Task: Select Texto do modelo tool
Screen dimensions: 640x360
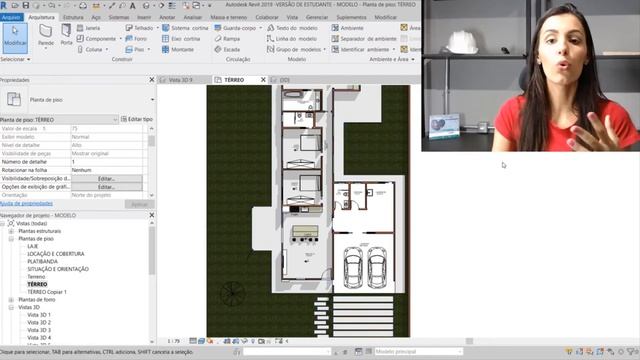Action: click(292, 28)
